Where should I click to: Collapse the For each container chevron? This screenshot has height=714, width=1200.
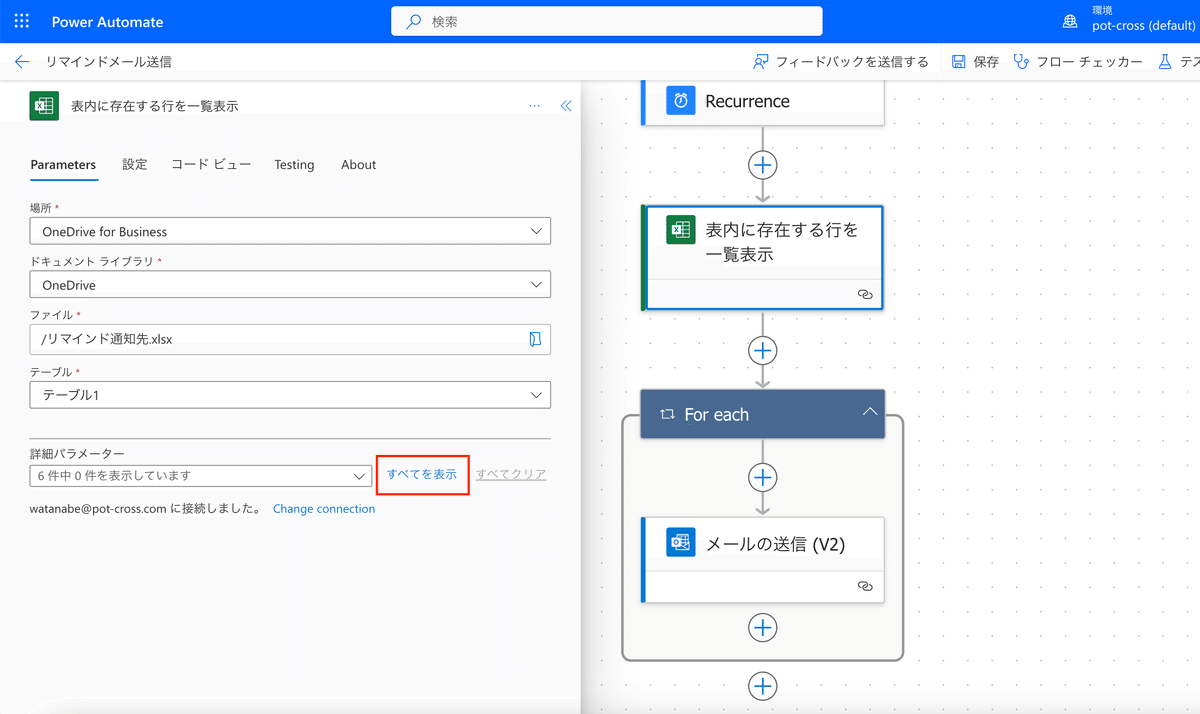869,412
